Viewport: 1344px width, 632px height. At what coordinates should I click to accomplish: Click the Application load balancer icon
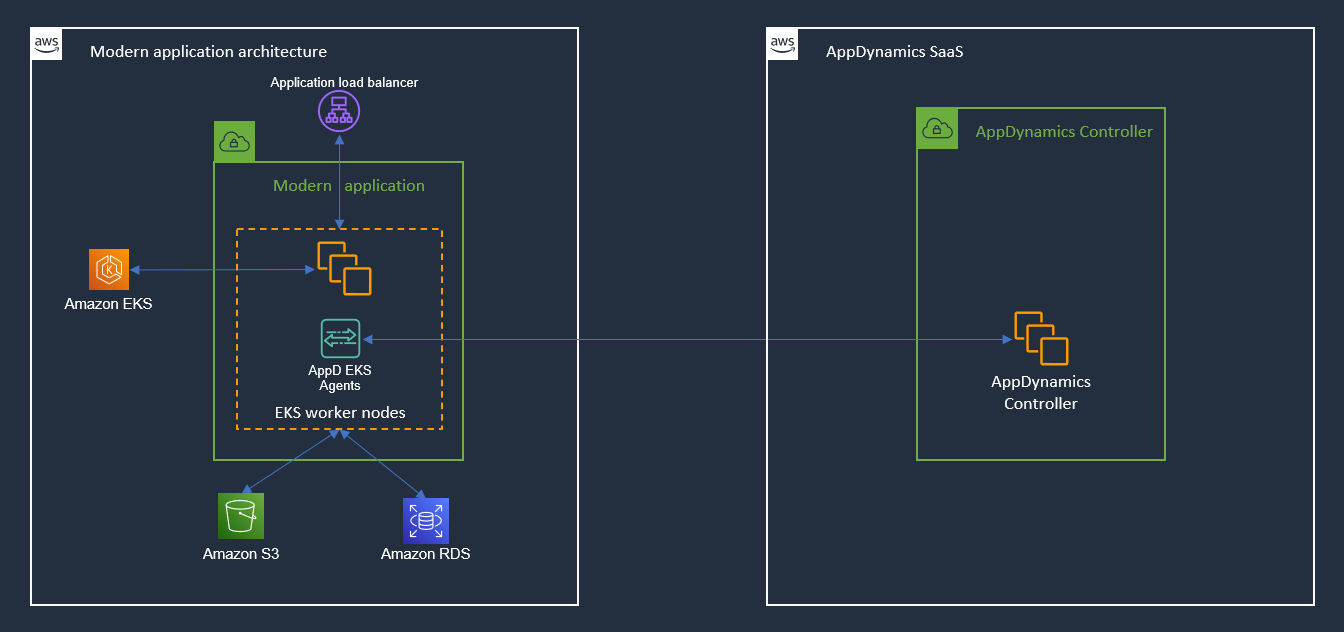tap(338, 111)
